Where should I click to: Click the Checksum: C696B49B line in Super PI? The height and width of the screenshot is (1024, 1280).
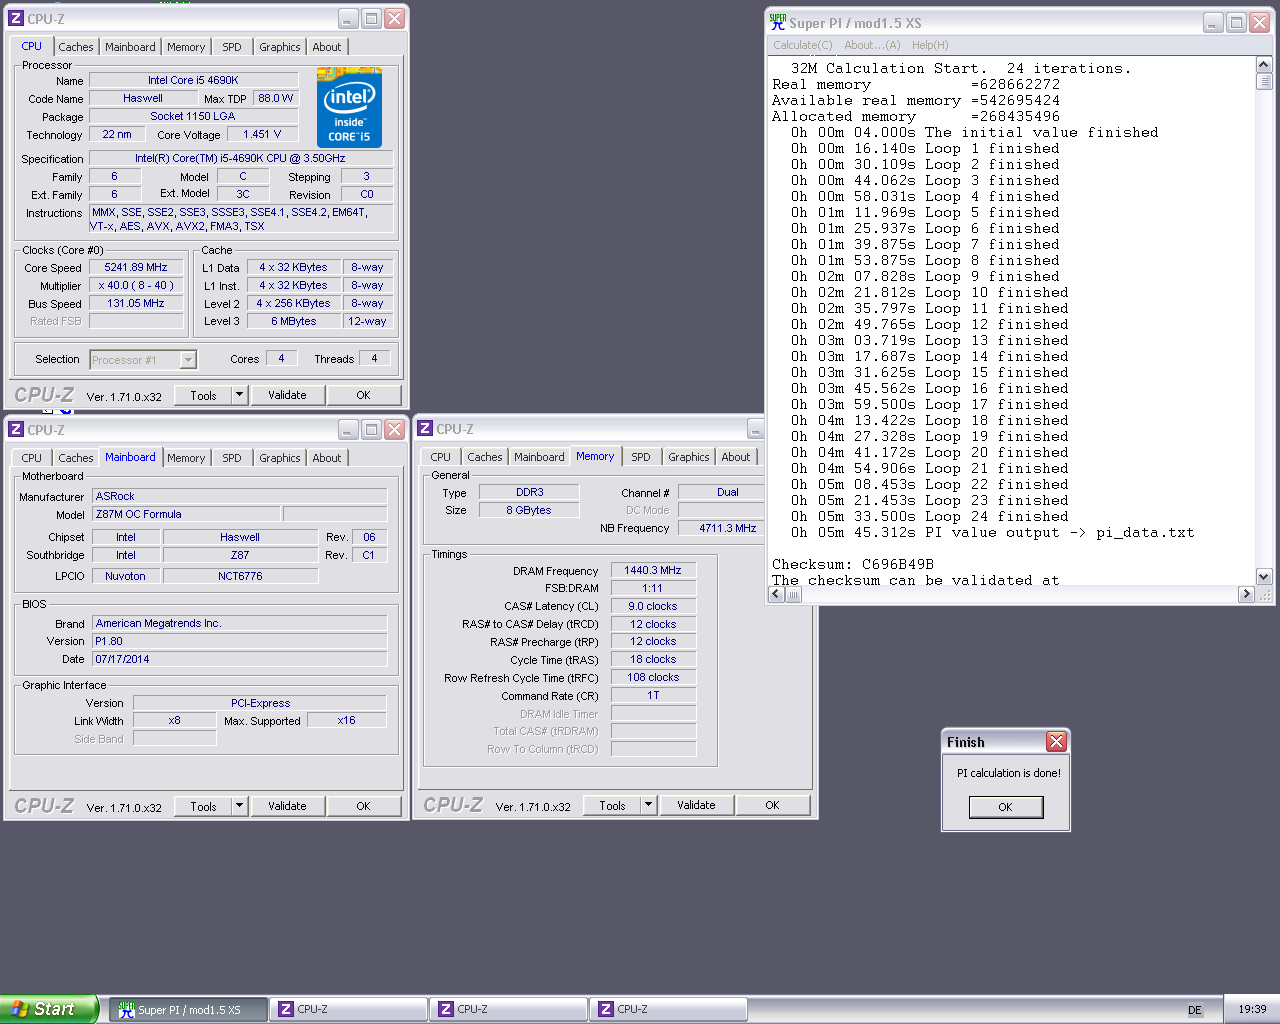click(x=852, y=564)
